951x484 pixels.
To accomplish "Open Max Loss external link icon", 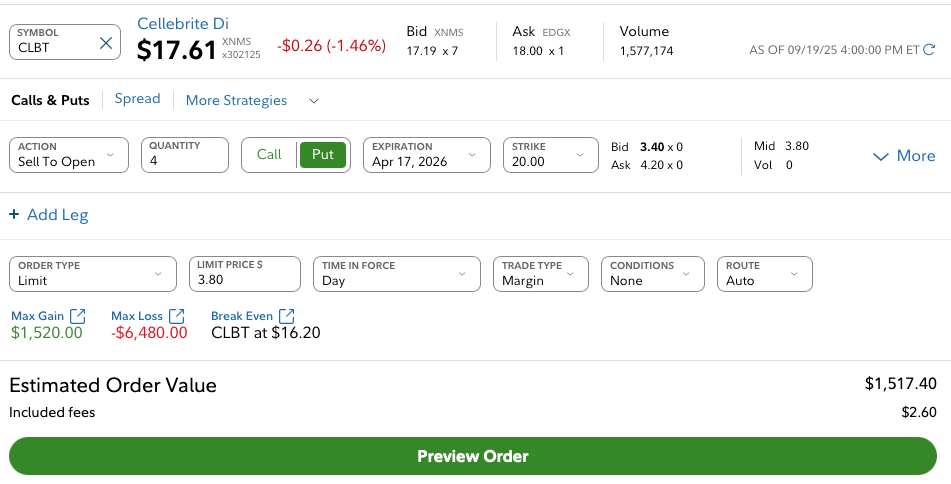I will coord(177,316).
